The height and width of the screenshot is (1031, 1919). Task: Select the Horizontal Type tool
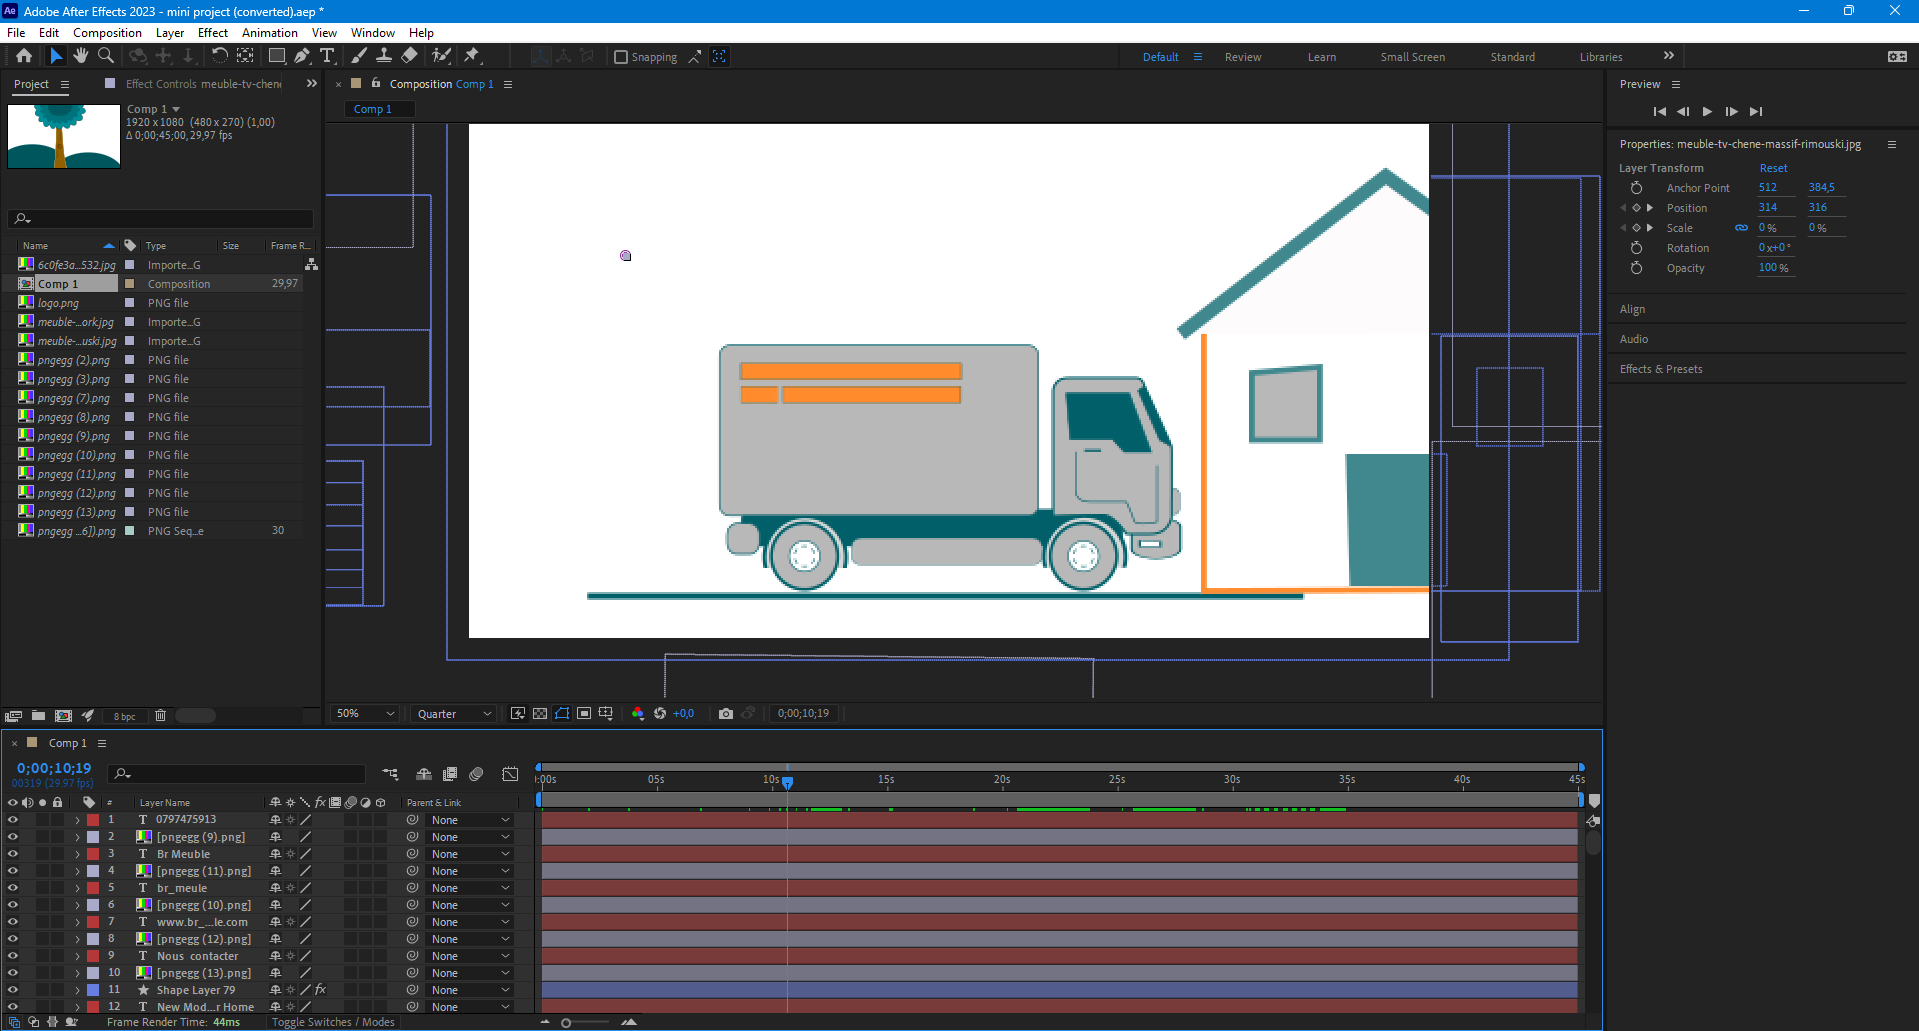(327, 56)
